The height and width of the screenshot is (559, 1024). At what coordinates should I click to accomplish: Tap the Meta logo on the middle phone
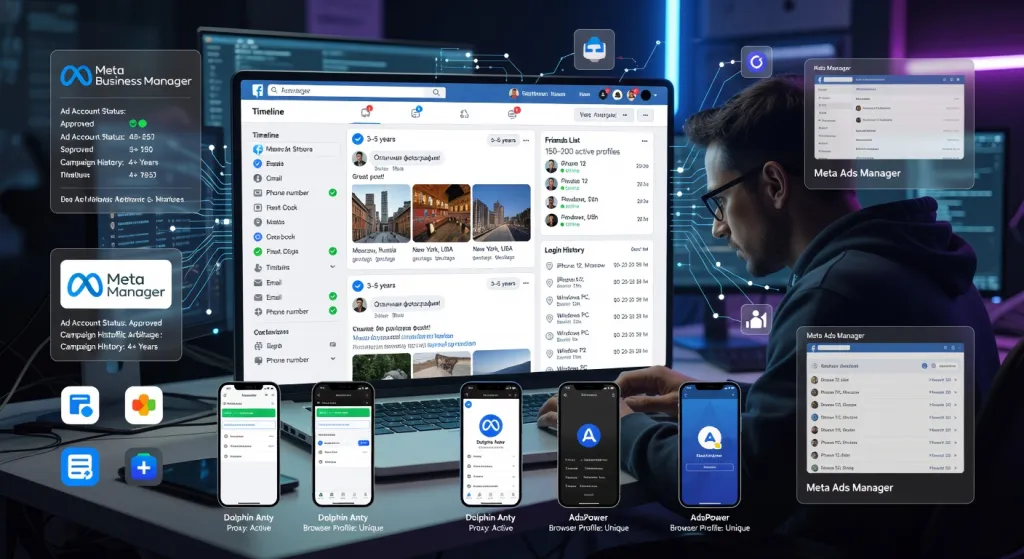(490, 425)
